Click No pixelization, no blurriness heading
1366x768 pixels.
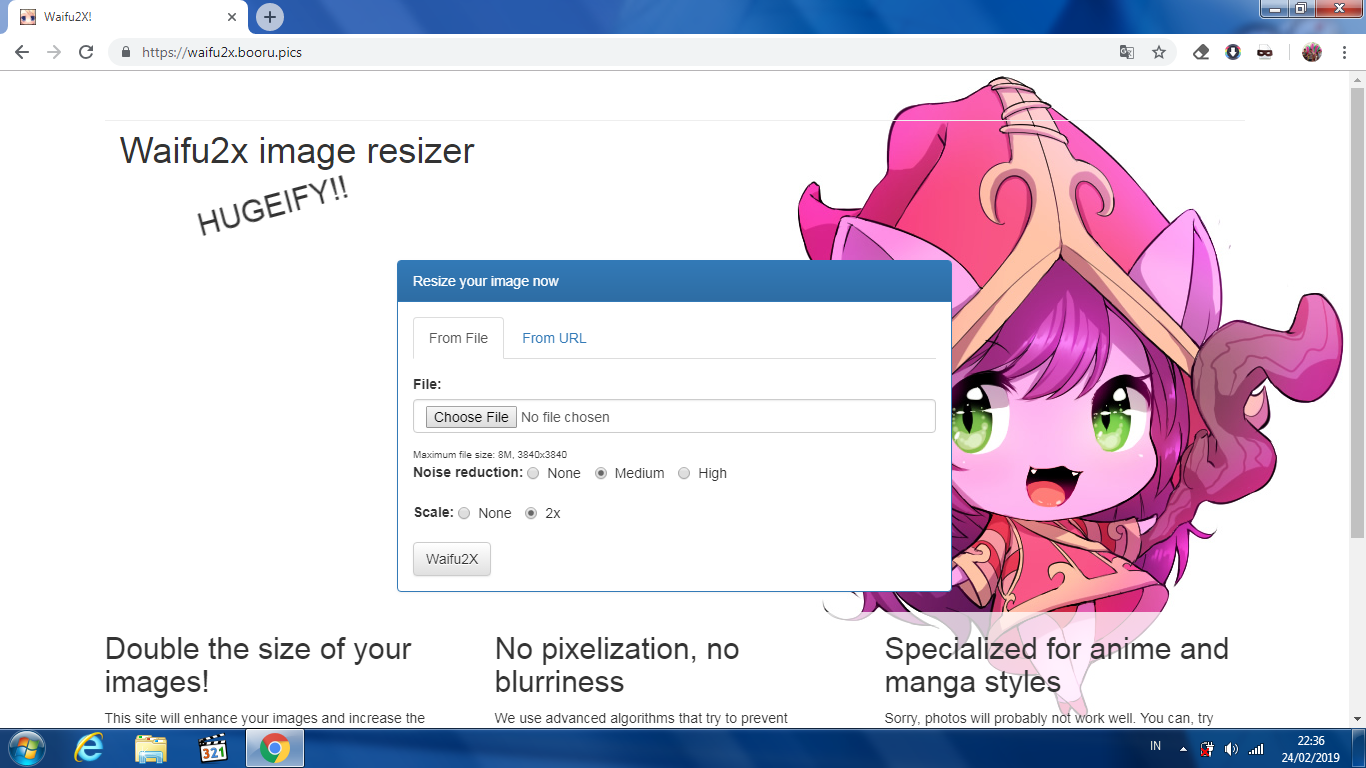tap(617, 665)
